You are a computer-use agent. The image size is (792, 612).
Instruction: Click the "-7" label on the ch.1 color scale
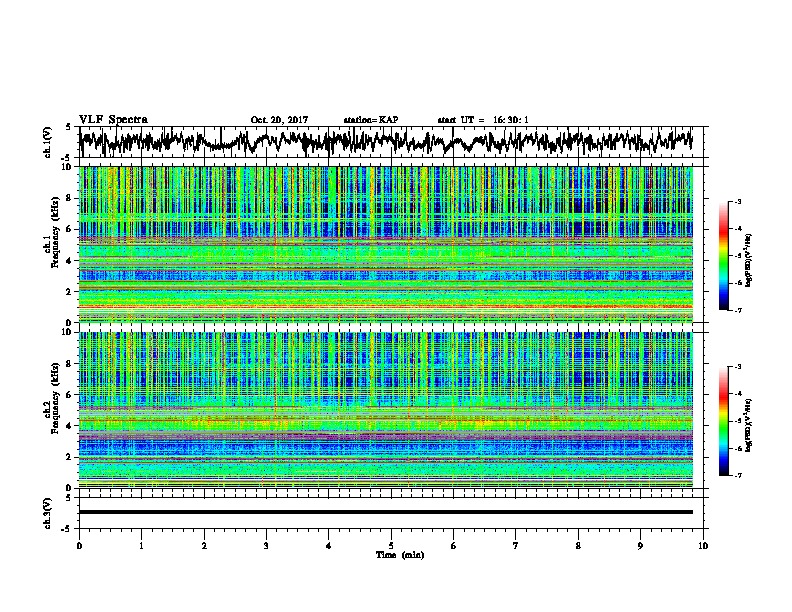coord(738,310)
